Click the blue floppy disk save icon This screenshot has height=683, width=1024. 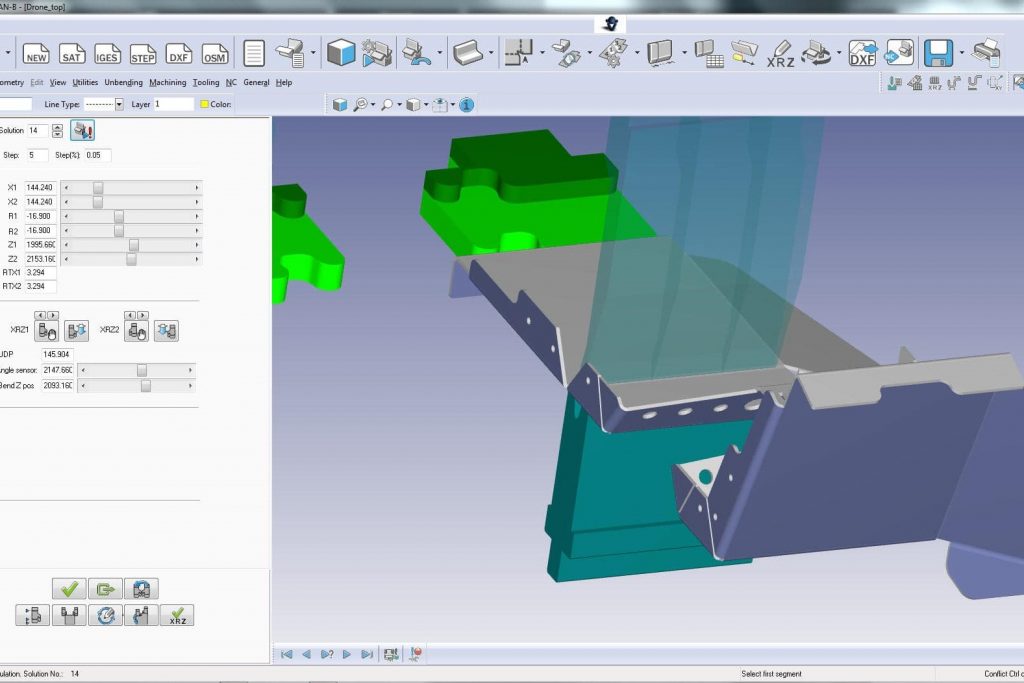938,53
